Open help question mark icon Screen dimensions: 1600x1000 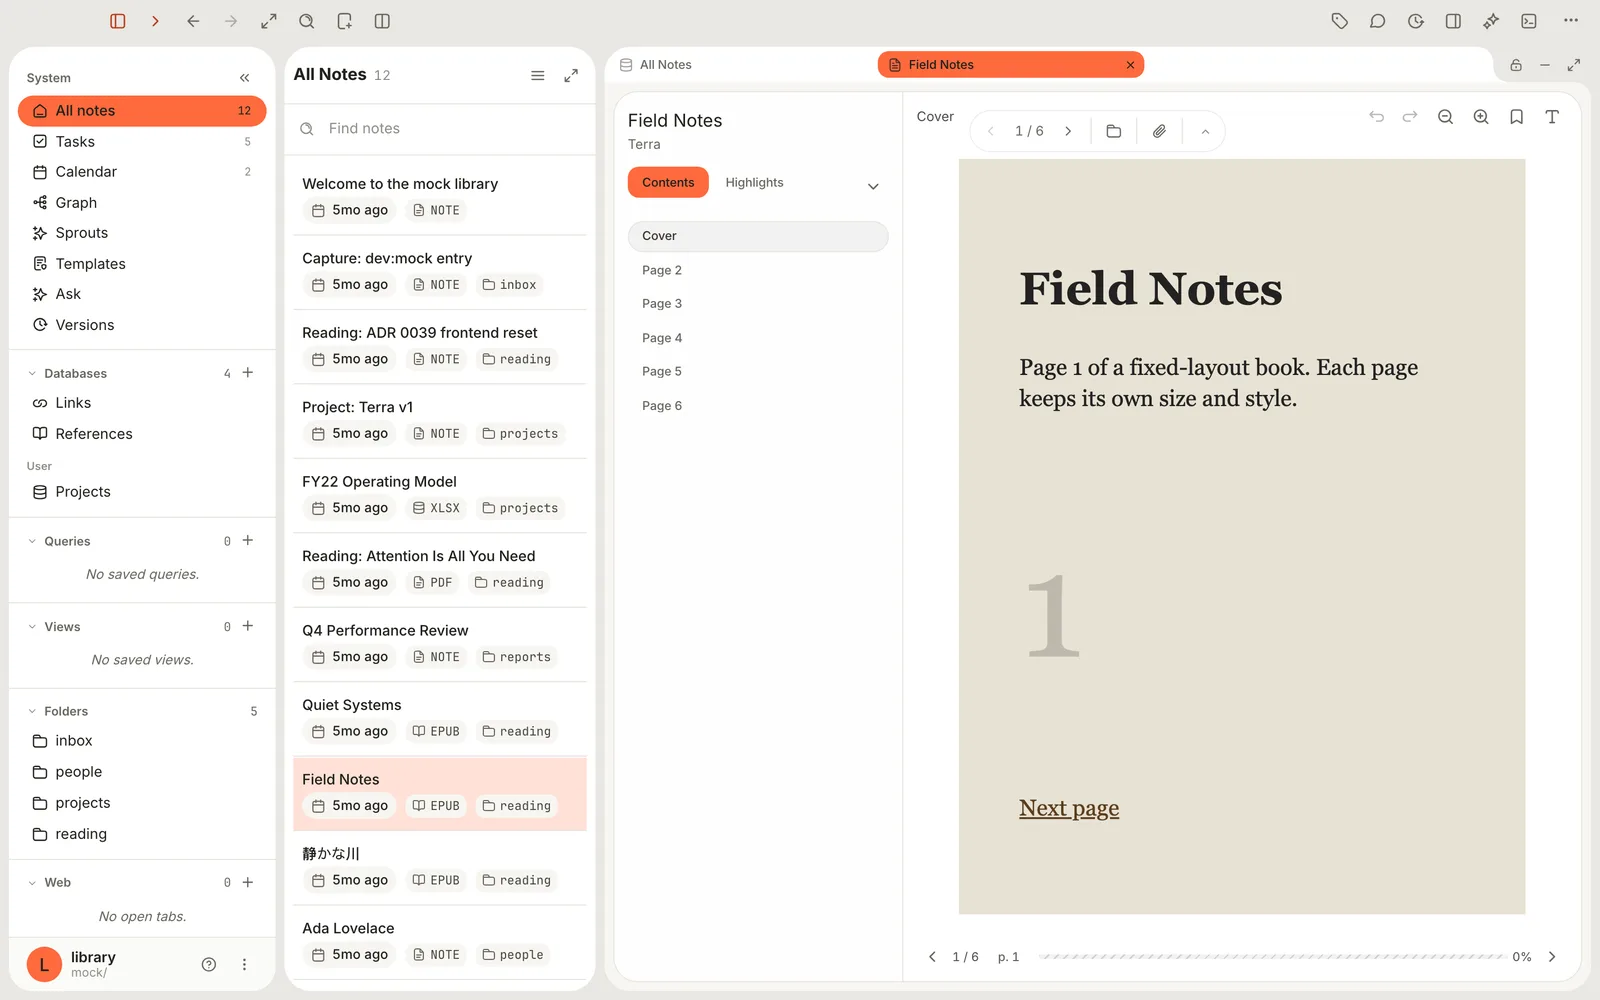pos(209,965)
